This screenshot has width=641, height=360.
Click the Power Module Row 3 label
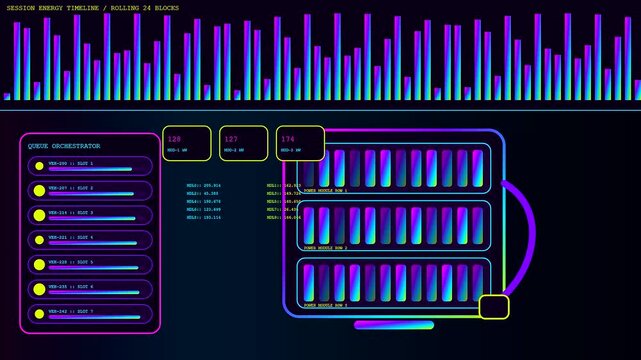325,305
